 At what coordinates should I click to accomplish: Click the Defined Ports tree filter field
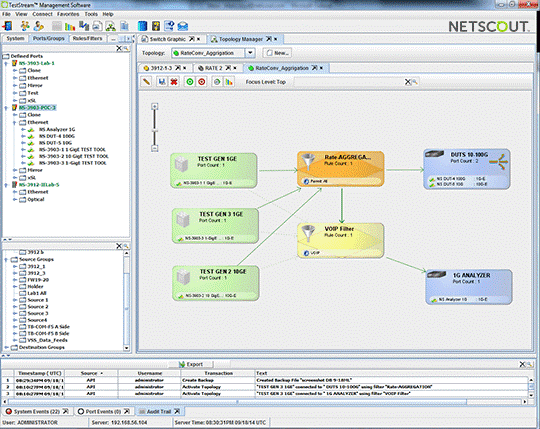click(59, 48)
